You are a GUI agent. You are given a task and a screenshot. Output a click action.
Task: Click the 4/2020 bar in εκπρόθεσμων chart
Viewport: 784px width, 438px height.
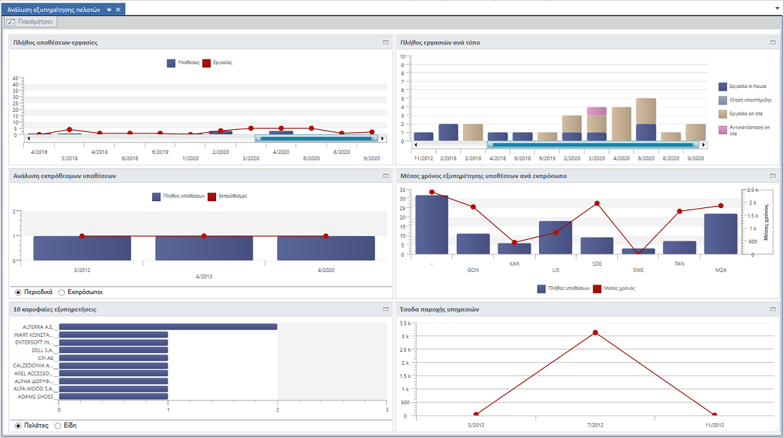tap(326, 248)
